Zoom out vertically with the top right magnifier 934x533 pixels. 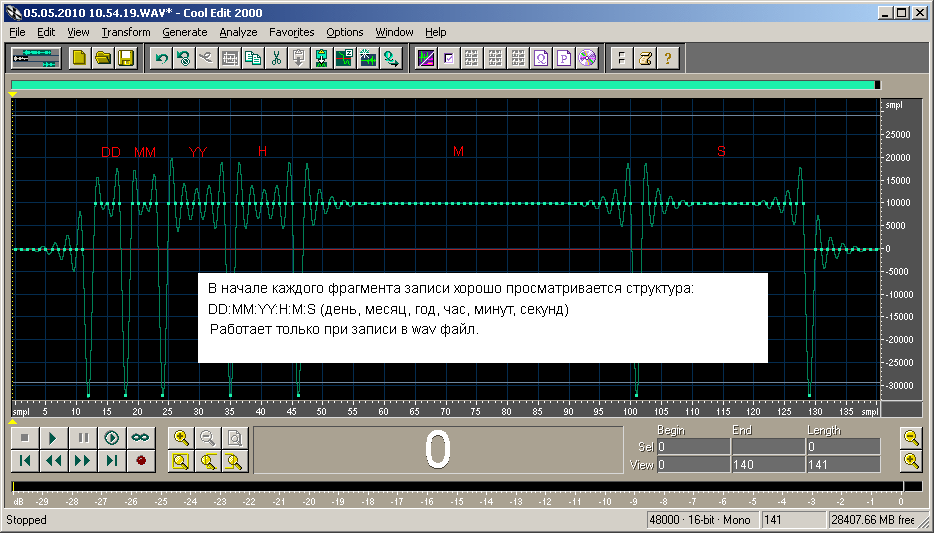pos(911,438)
